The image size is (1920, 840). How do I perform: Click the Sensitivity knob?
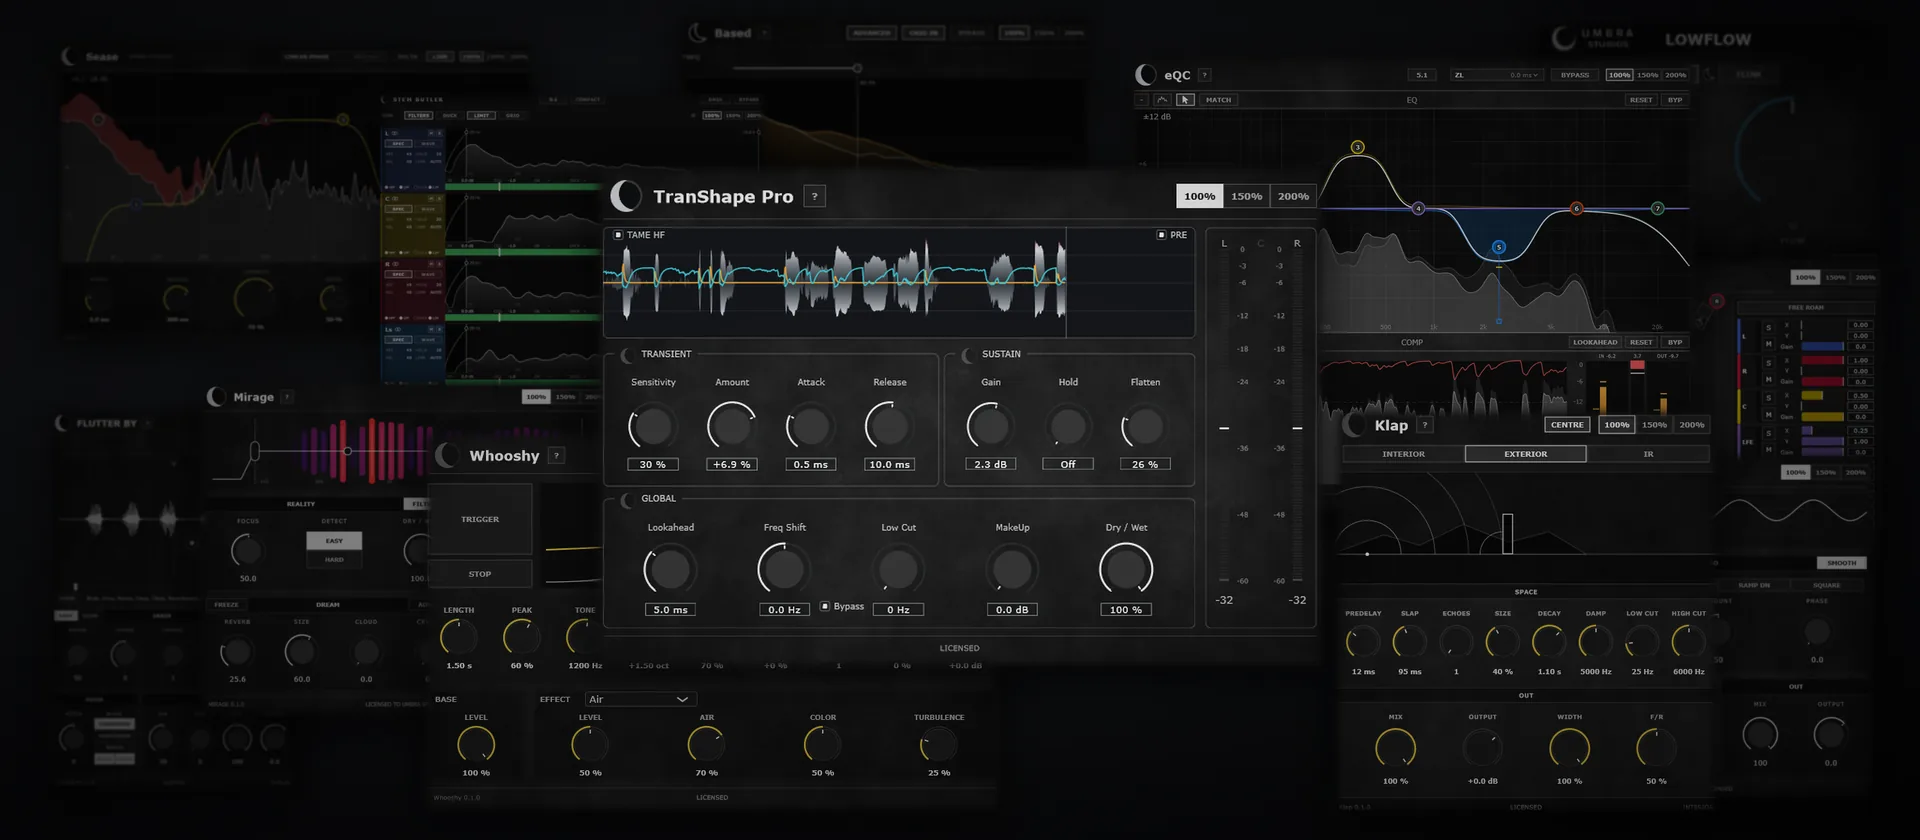[x=653, y=427]
